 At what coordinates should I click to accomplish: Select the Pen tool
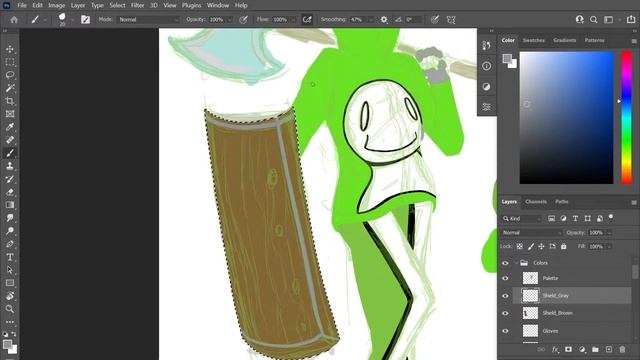10,244
